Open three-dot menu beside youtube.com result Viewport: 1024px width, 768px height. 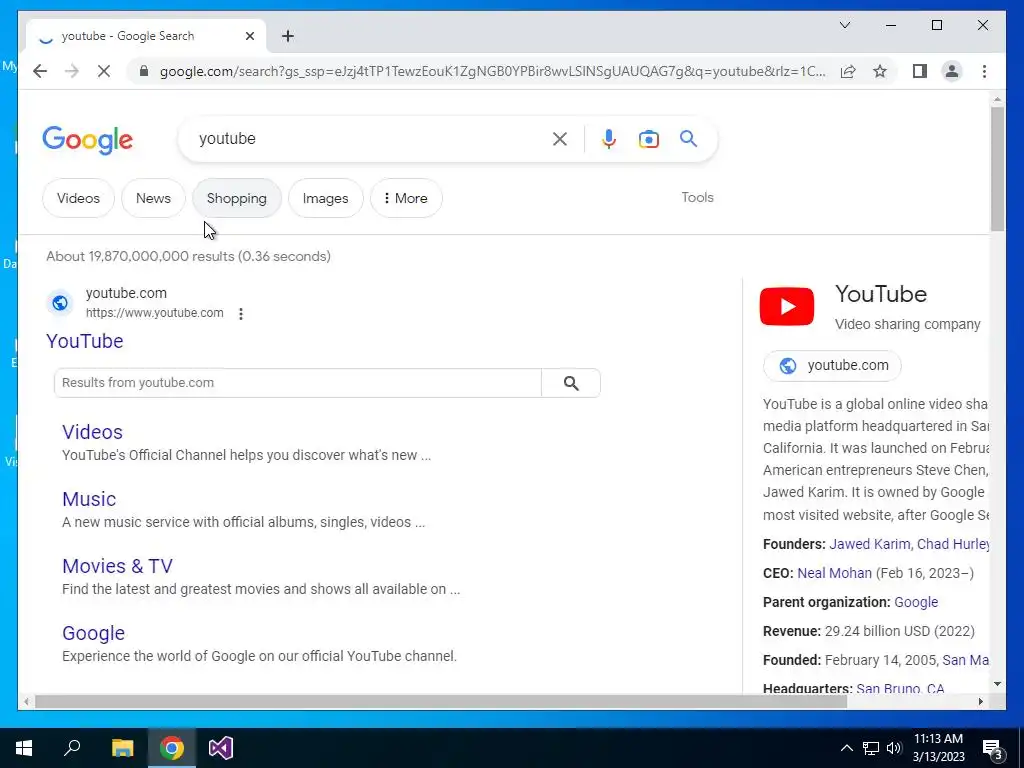click(241, 313)
